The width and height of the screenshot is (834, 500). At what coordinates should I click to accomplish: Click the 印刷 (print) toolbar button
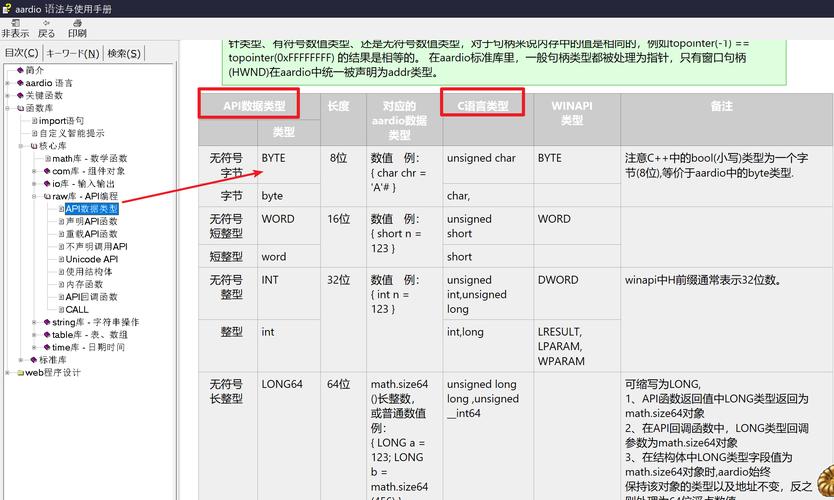pyautogui.click(x=77, y=29)
